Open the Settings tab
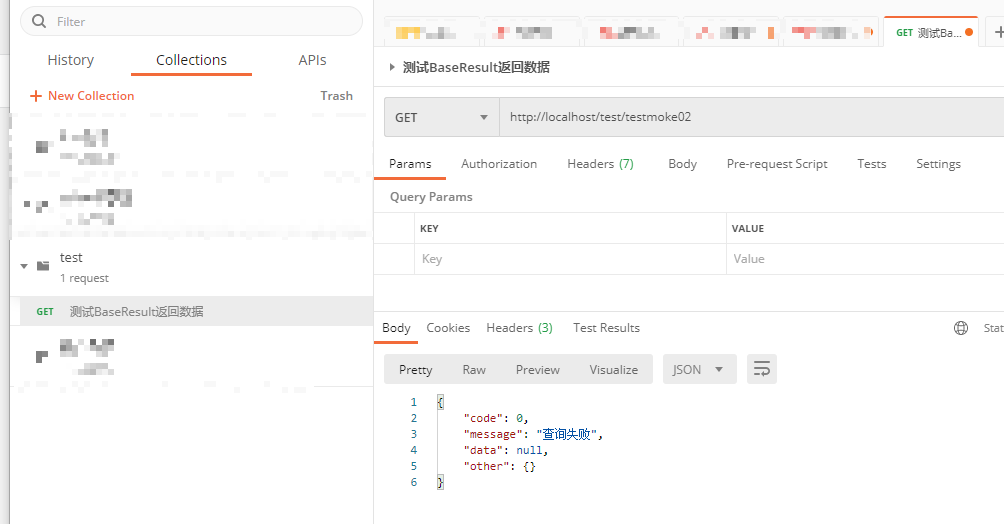 pos(938,164)
